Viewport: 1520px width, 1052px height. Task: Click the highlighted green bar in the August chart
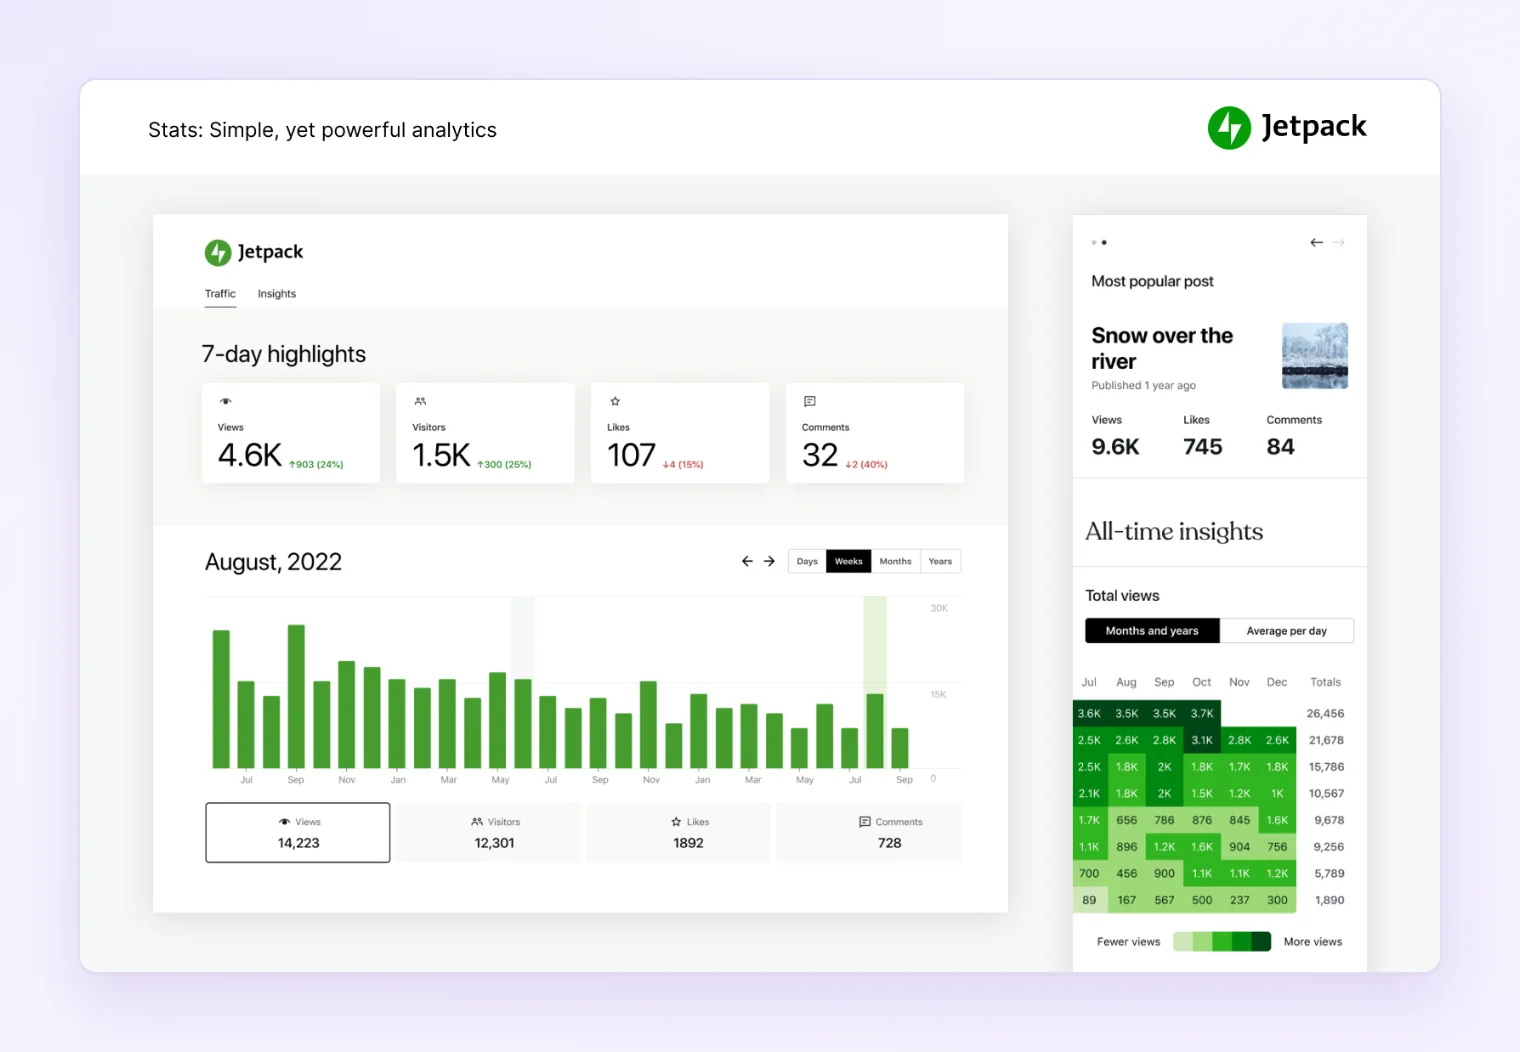pyautogui.click(x=875, y=730)
